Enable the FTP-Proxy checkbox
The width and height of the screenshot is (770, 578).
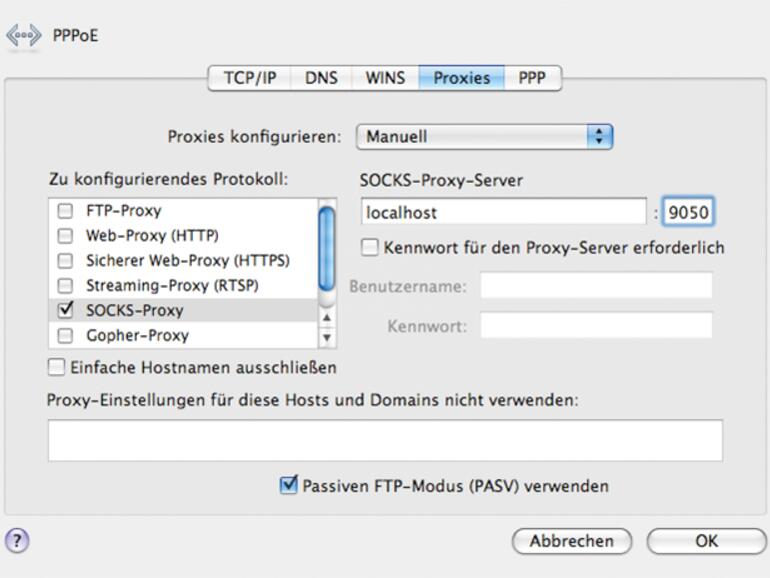66,211
